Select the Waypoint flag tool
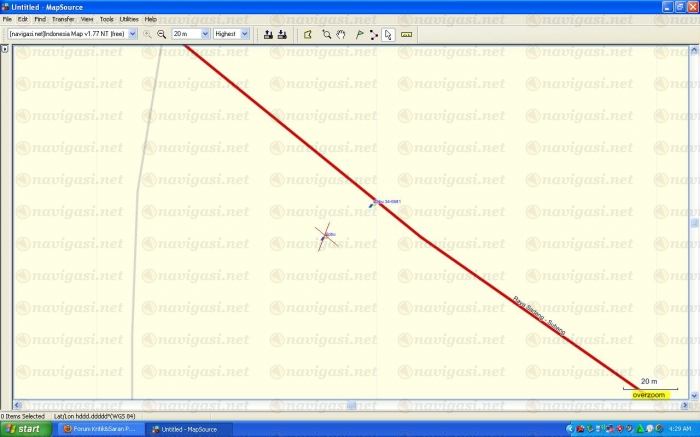700x437 pixels. pos(359,33)
